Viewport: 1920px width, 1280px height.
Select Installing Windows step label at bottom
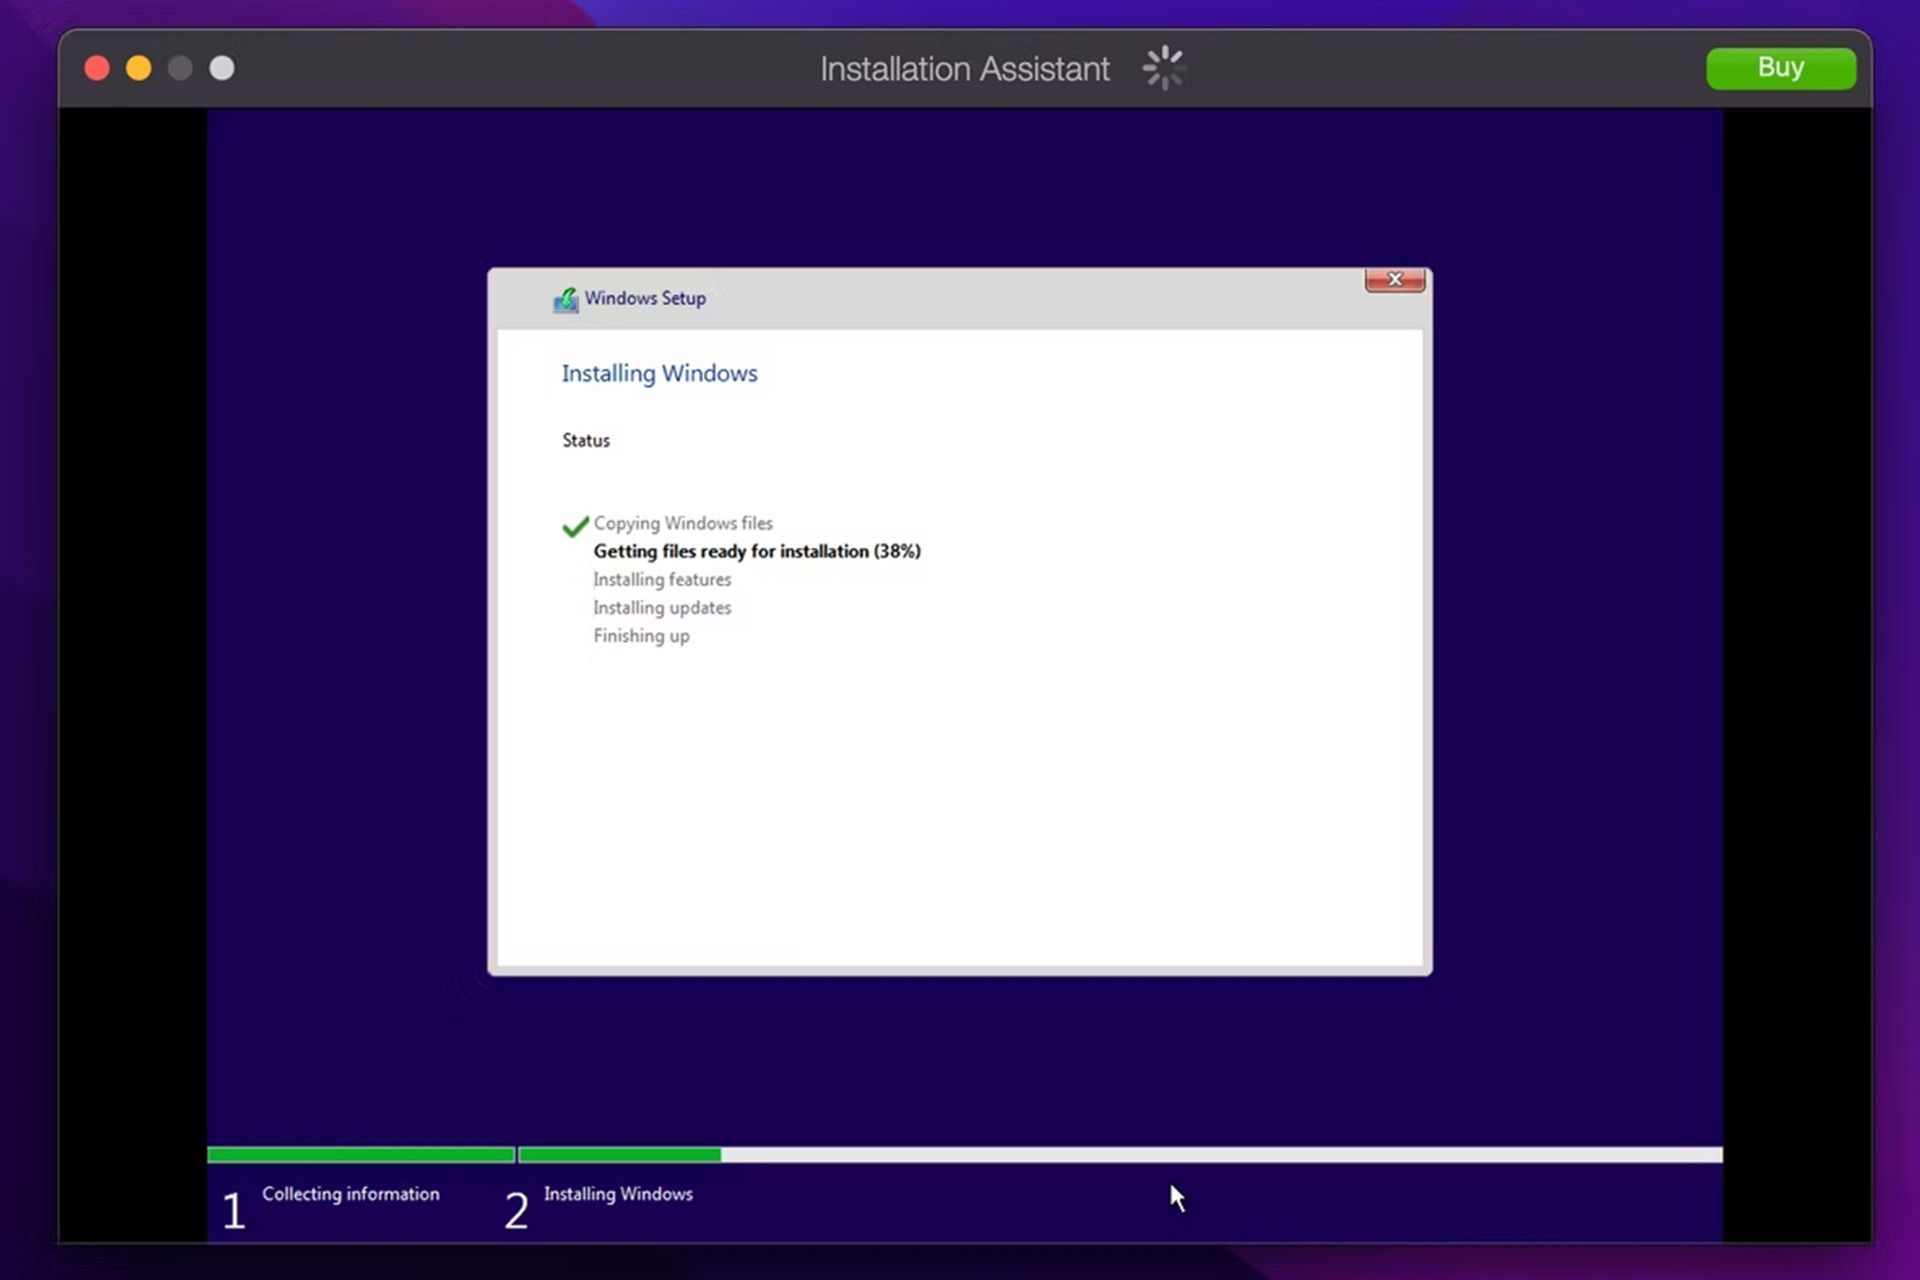[x=618, y=1194]
